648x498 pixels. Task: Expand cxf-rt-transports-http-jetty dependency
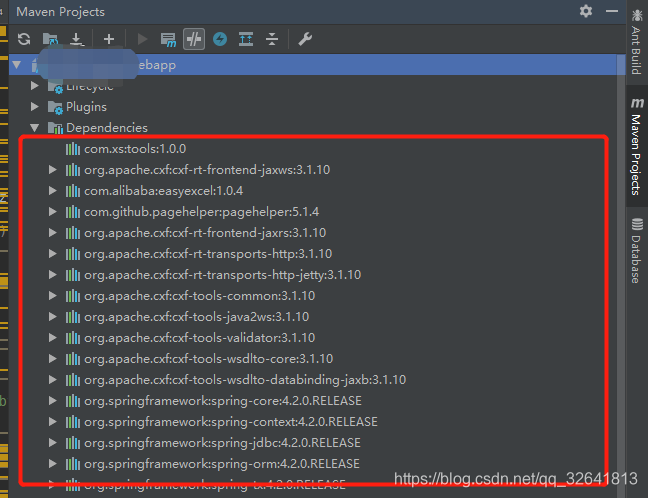tap(52, 274)
